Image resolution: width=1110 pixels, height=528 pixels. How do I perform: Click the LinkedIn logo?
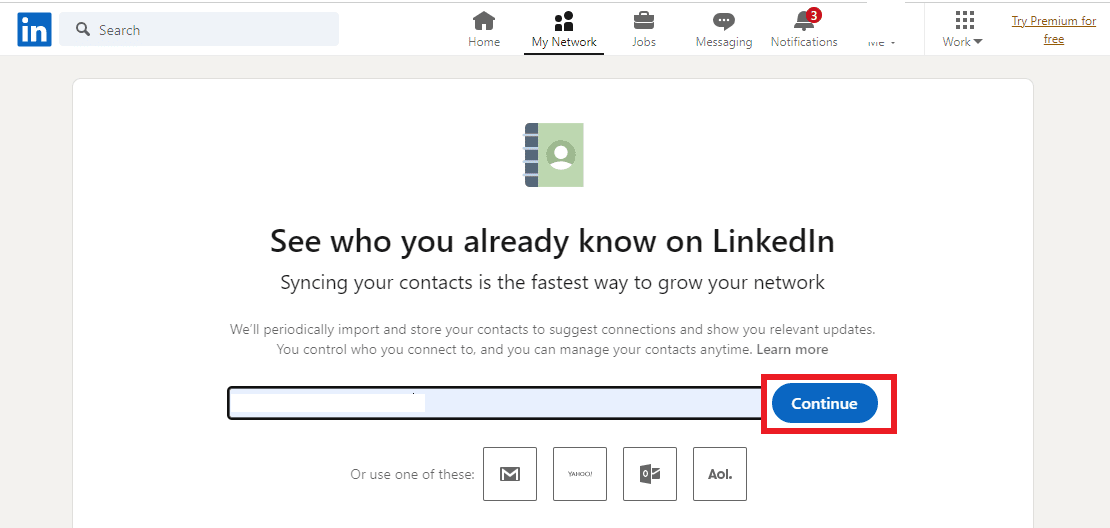coord(35,30)
